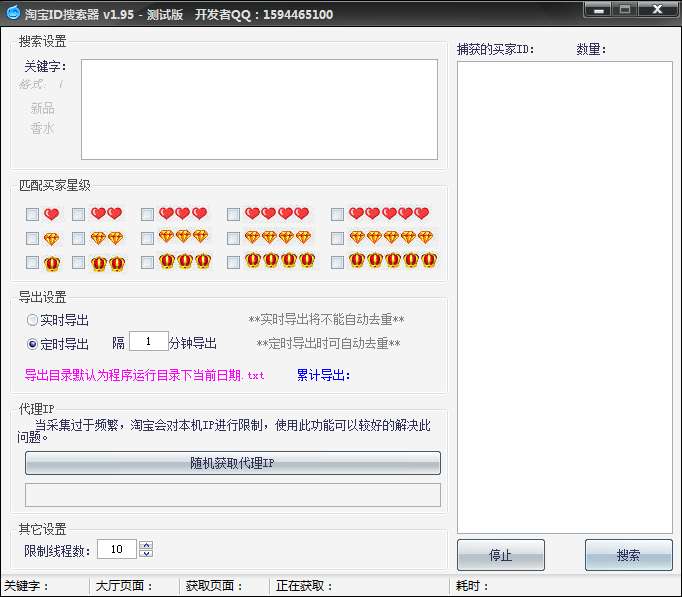Image resolution: width=682 pixels, height=597 pixels.
Task: Check the three-crowns buyer level box
Action: pos(147,262)
